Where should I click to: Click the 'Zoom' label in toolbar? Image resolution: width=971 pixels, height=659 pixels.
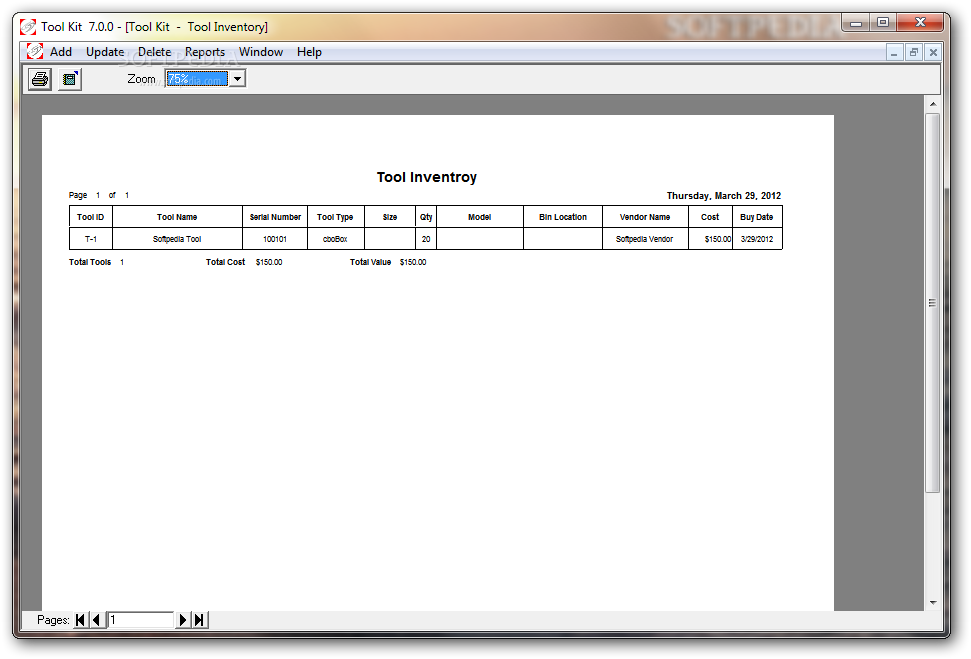point(141,79)
